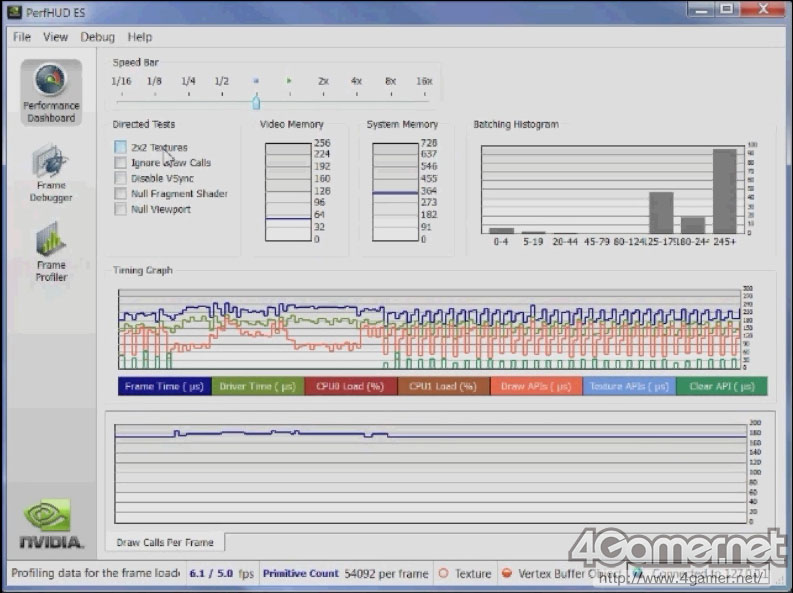Image resolution: width=793 pixels, height=593 pixels.
Task: Check Ignore Draw Calls option
Action: pos(121,163)
